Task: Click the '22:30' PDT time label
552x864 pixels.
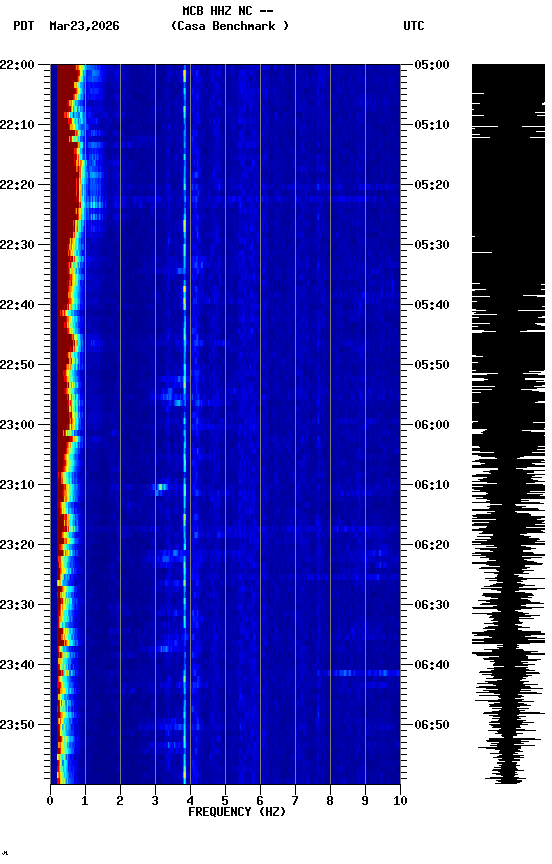Action: pos(17,245)
